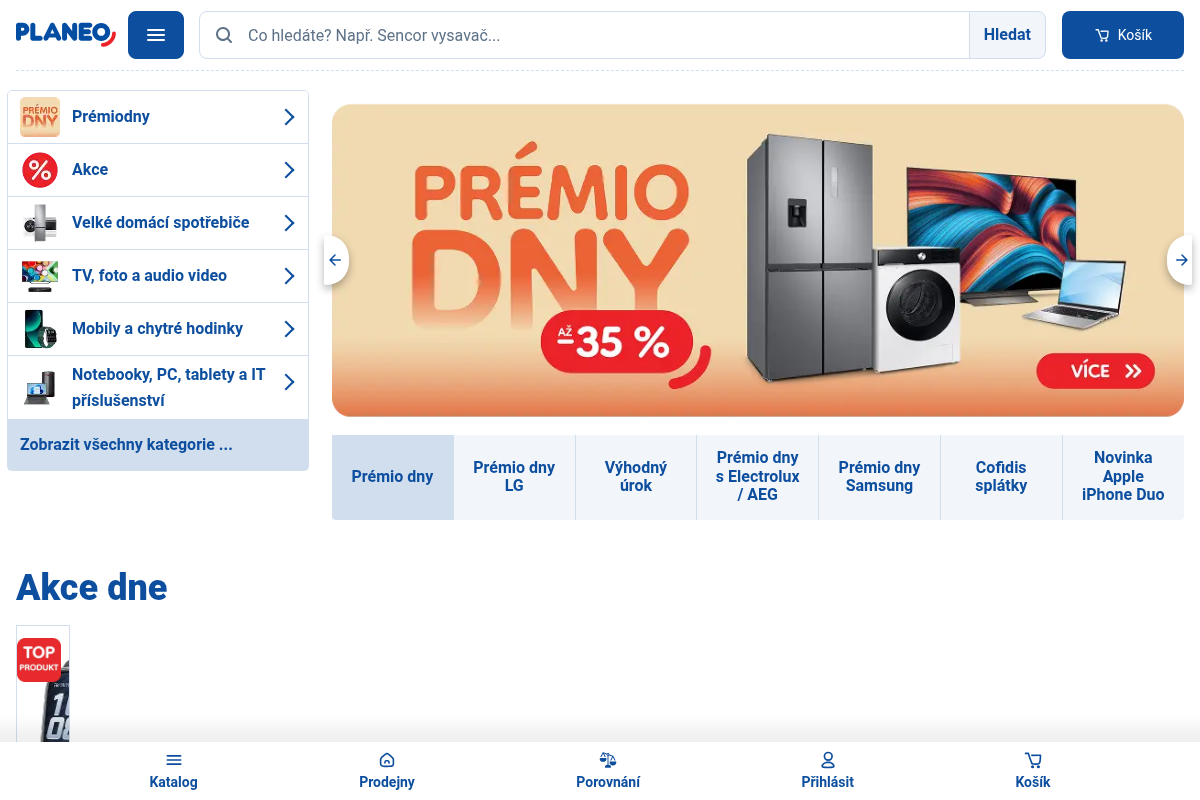The image size is (1200, 800).
Task: Click the Notebooky, PC, tablety icon
Action: click(40, 387)
